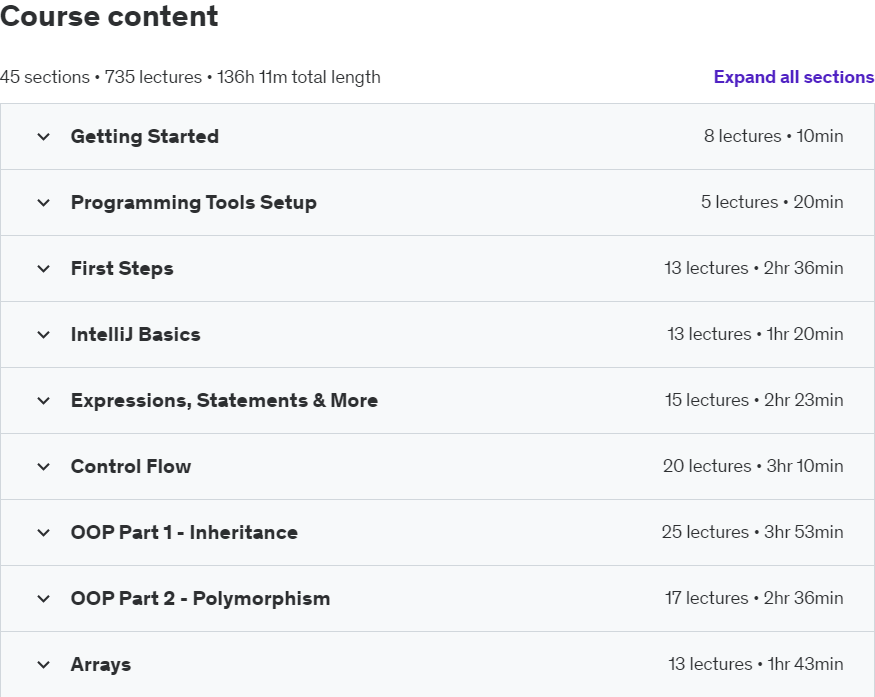
Task: Click the chevron icon beside First Steps
Action: pos(43,269)
